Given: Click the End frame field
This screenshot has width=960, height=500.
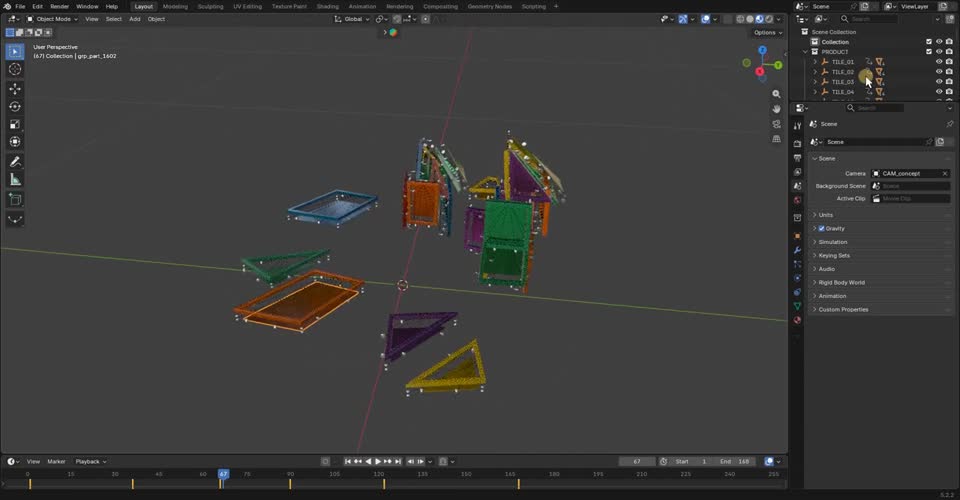Looking at the screenshot, I should (735, 461).
